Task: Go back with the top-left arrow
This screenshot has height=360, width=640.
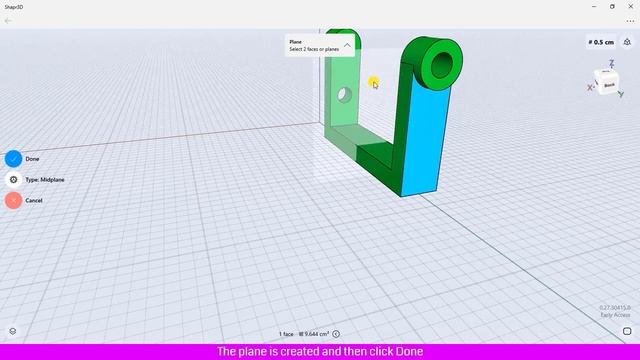Action: coord(8,21)
